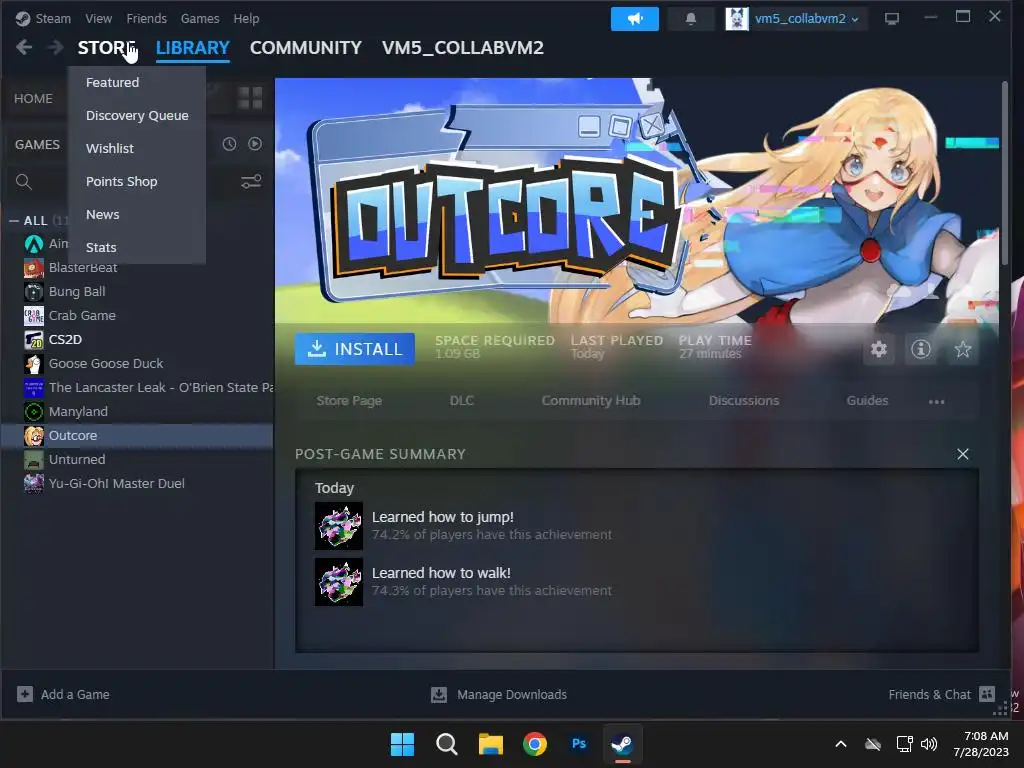Open the Games menu
The width and height of the screenshot is (1024, 768).
point(200,18)
